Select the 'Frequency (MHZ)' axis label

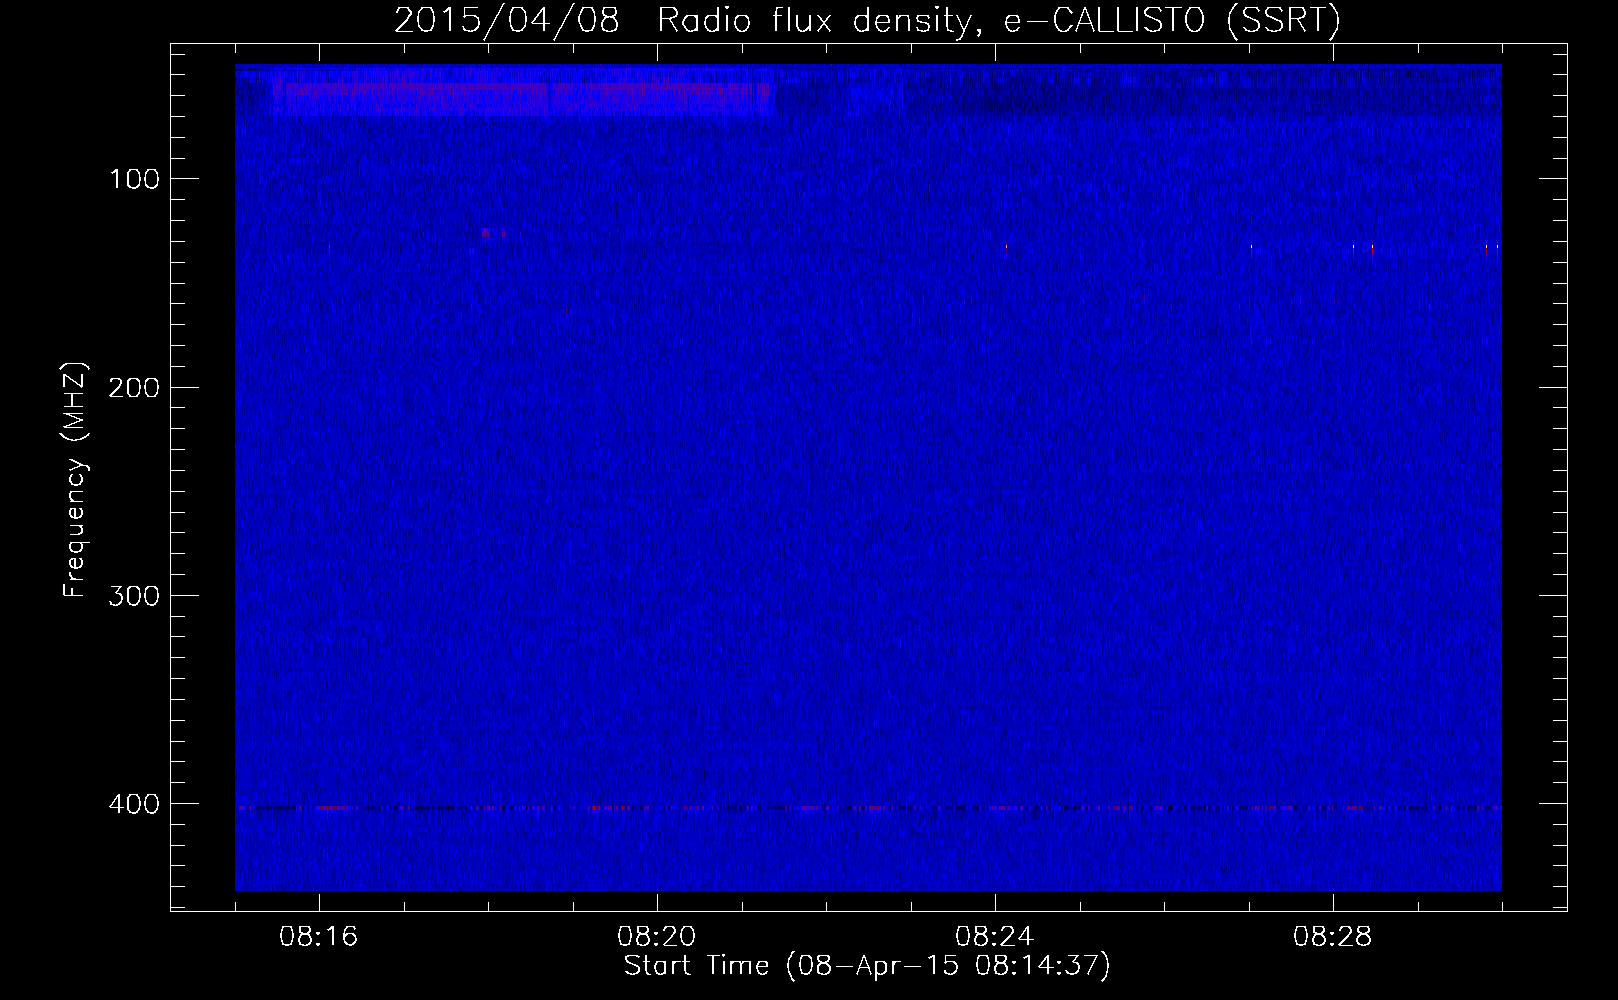[x=75, y=480]
